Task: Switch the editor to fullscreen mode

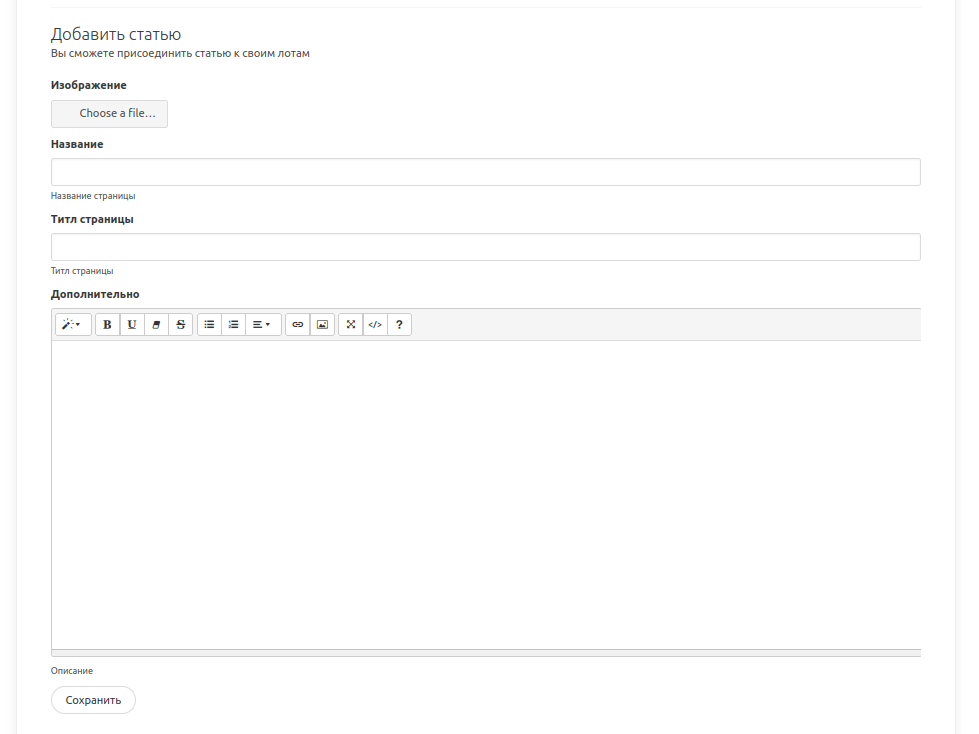Action: tap(351, 325)
